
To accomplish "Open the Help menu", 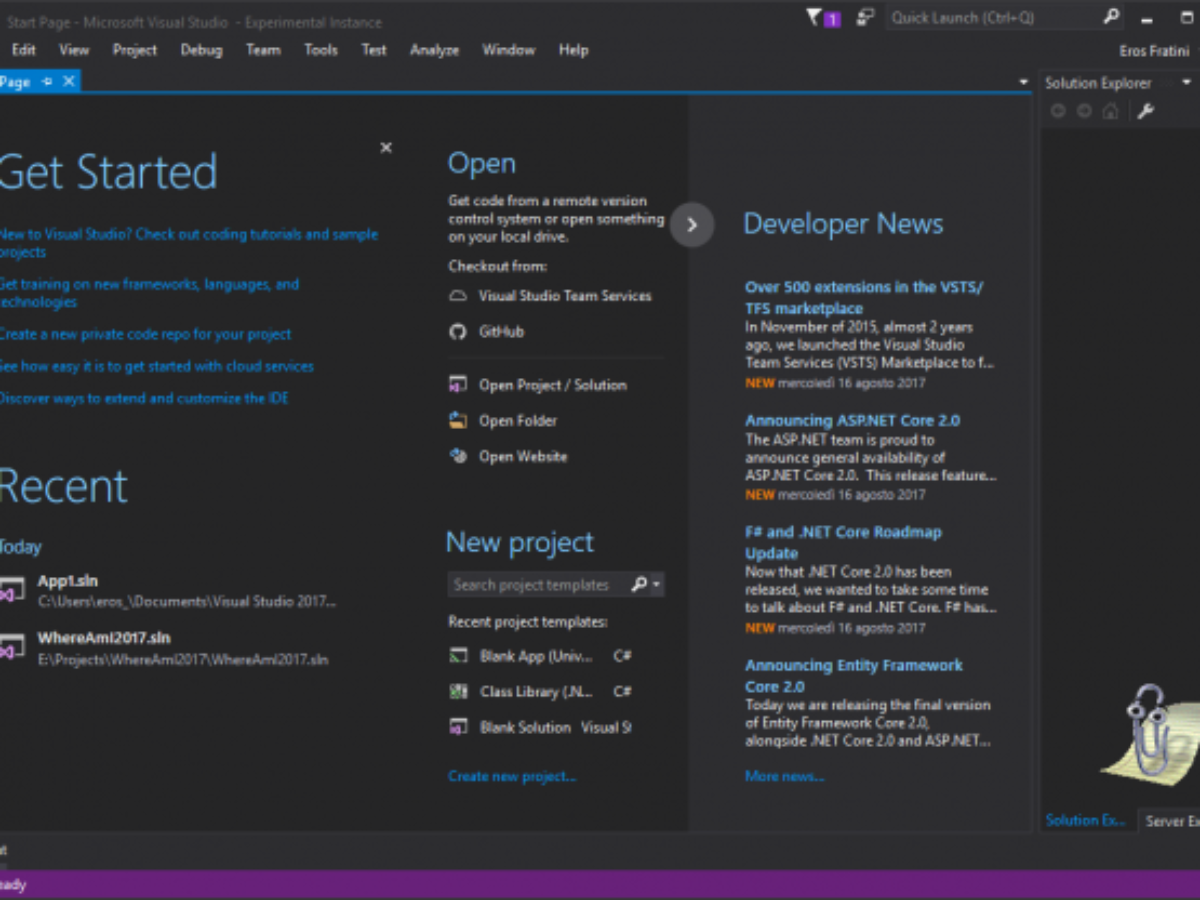I will [573, 50].
